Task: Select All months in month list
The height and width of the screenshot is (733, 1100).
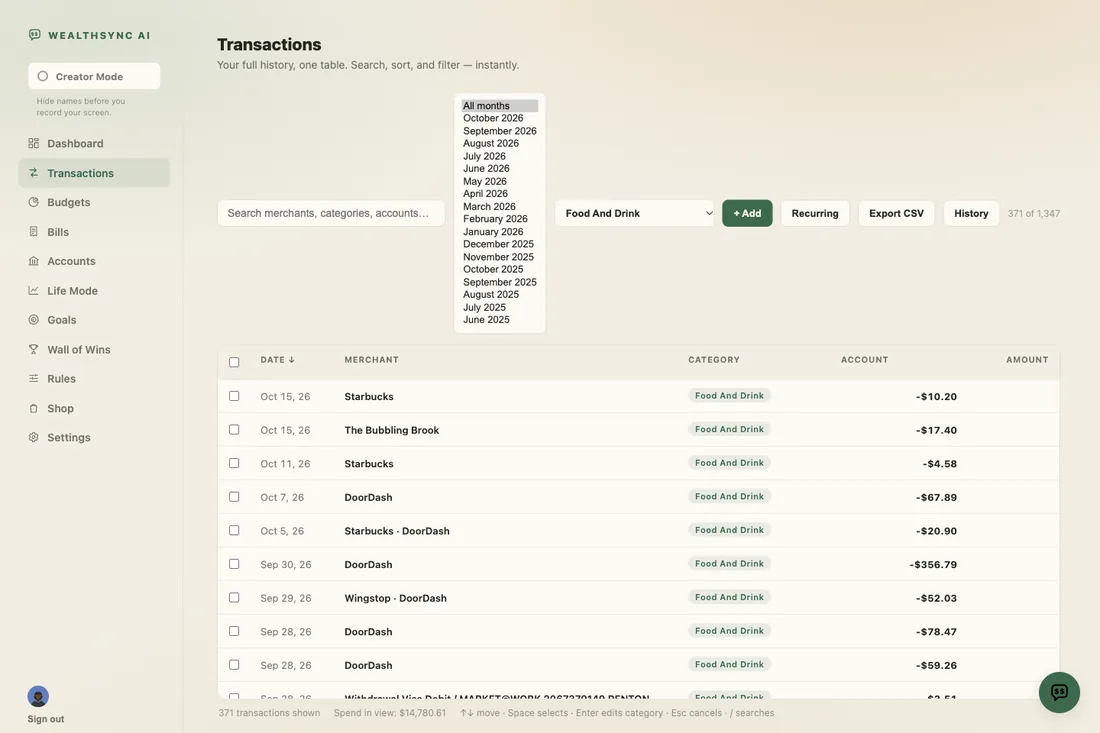Action: [x=499, y=106]
